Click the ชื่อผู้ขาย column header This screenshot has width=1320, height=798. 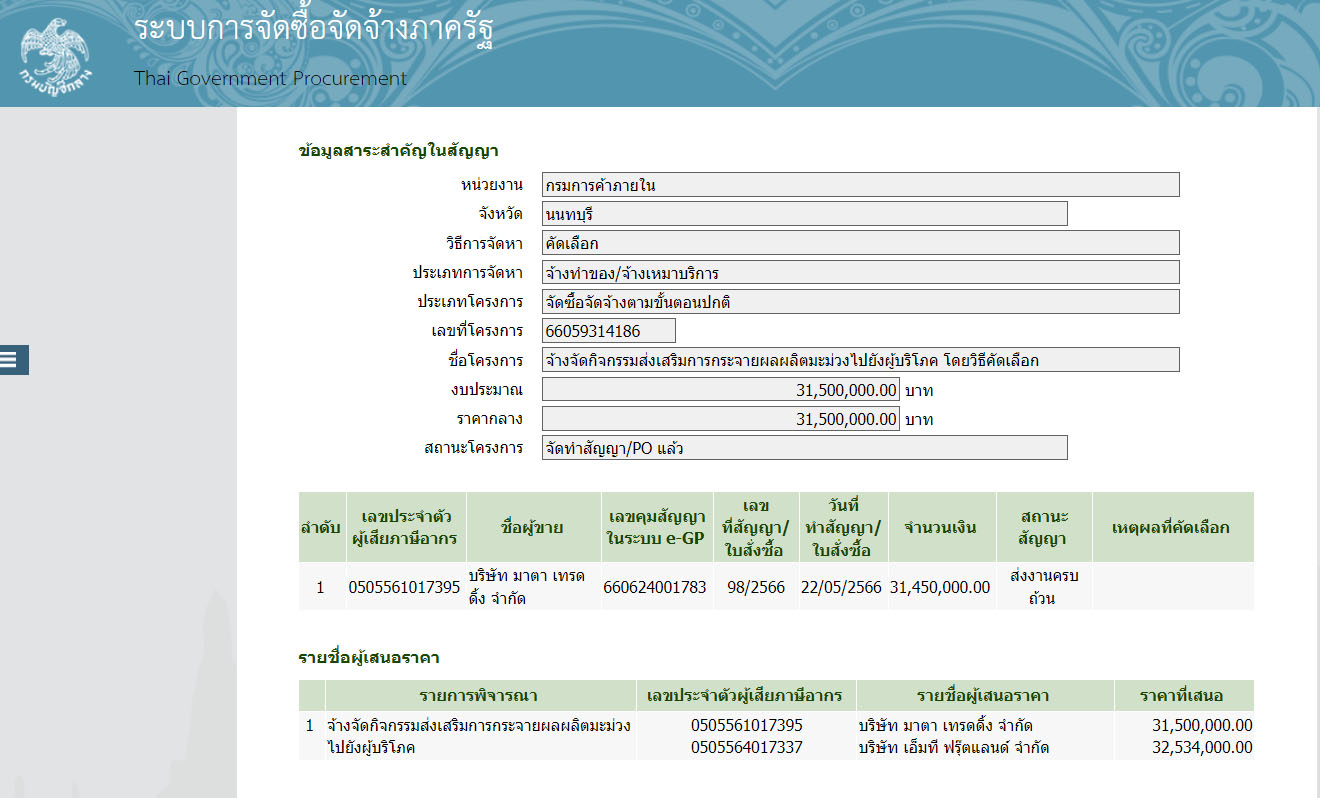coord(533,527)
